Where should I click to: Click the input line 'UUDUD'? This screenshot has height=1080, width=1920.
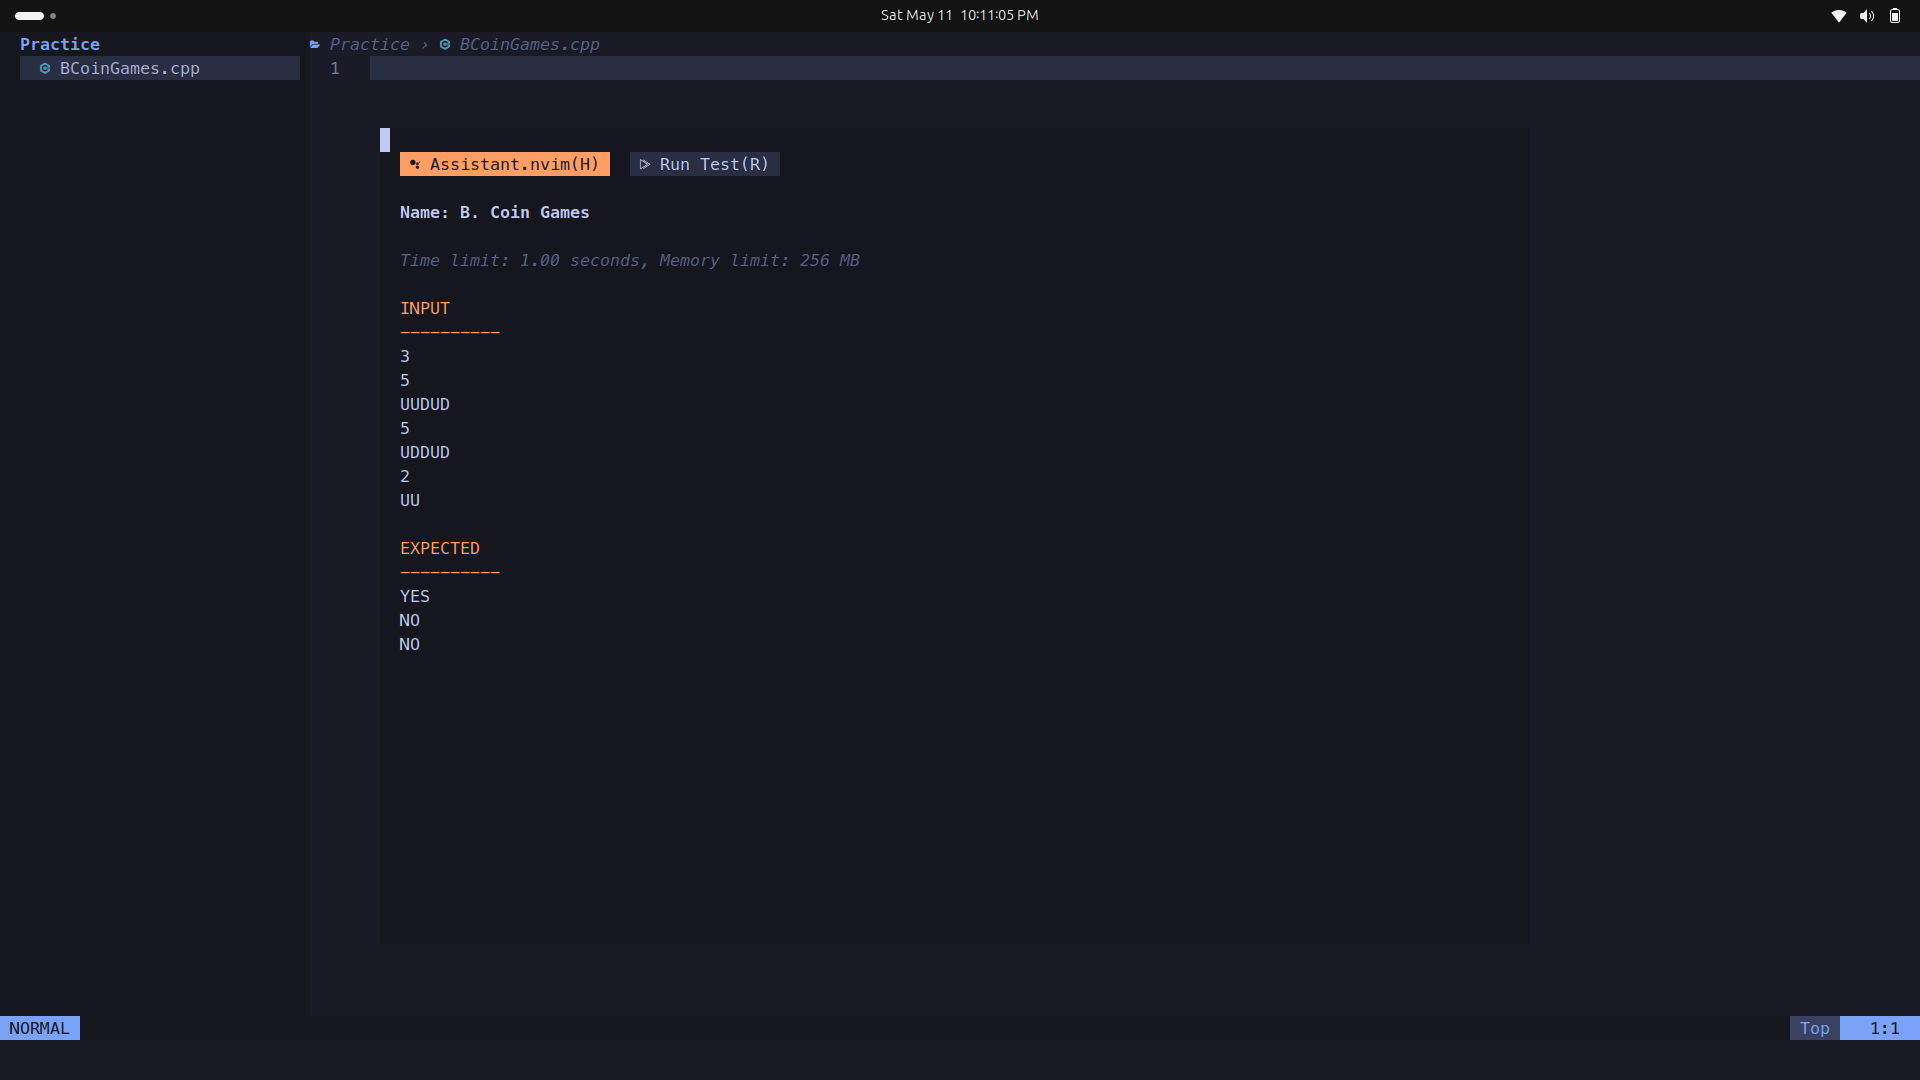[x=425, y=404]
